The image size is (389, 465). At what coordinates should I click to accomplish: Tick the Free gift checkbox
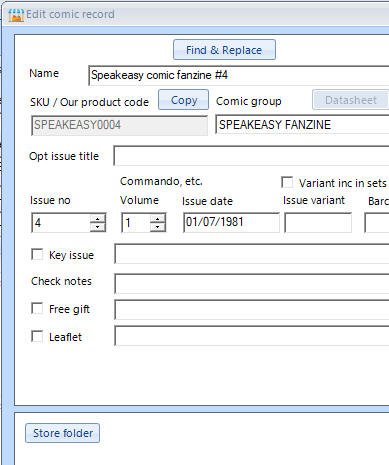pos(37,308)
